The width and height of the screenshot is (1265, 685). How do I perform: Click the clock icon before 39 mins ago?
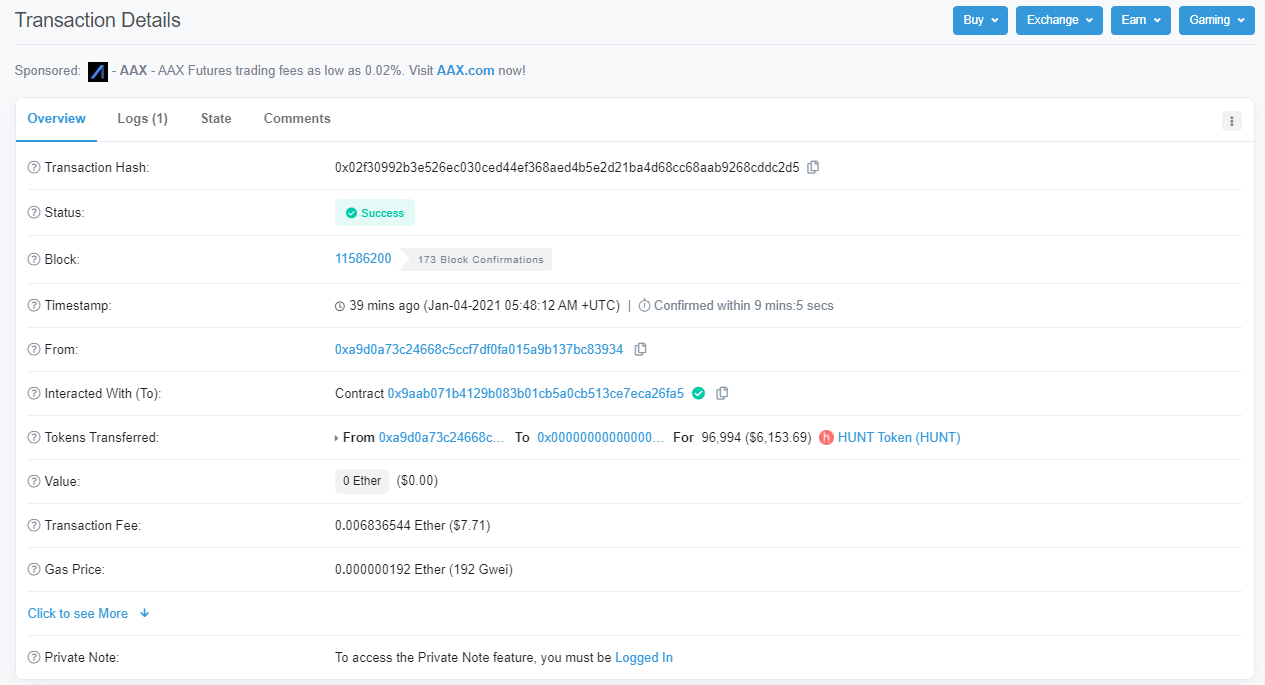pyautogui.click(x=340, y=306)
